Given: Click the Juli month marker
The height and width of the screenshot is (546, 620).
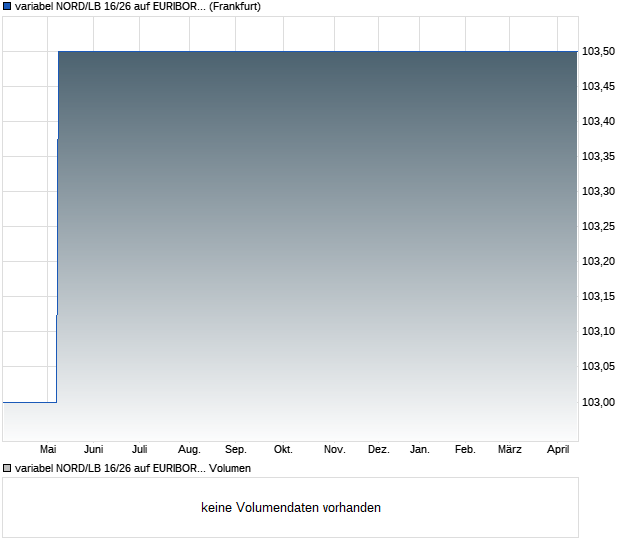Looking at the screenshot, I should [x=140, y=450].
